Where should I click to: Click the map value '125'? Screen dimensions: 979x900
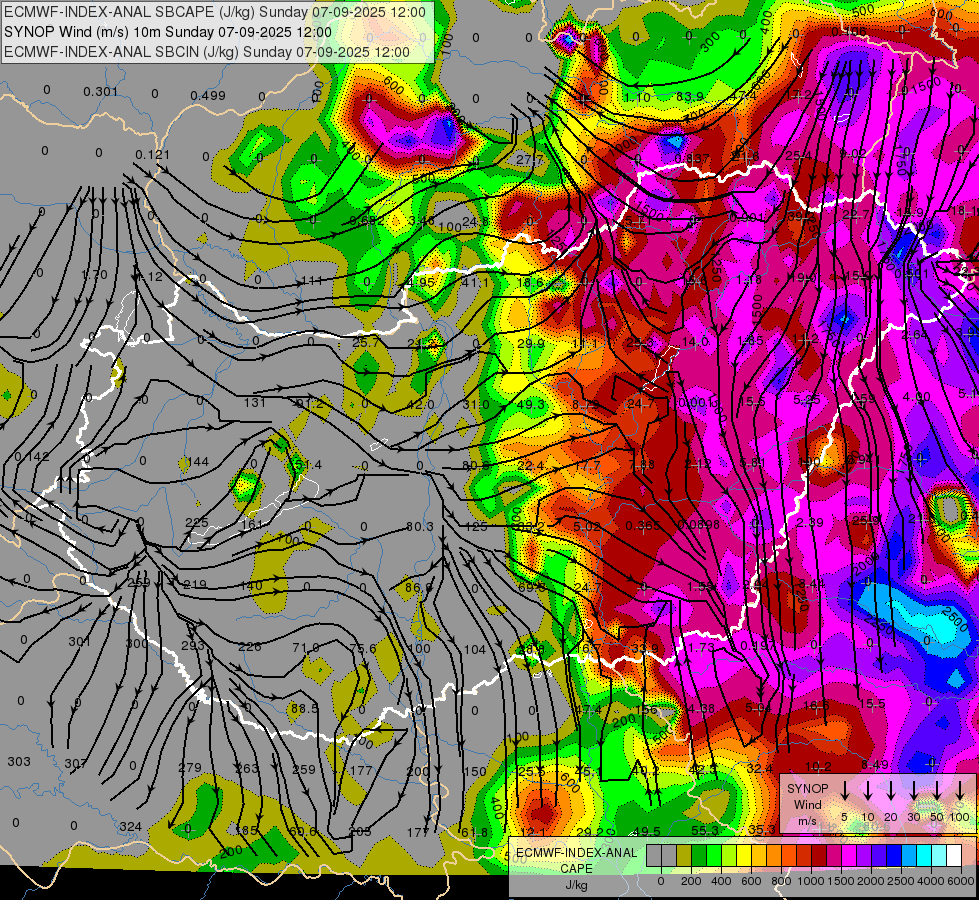(x=476, y=527)
